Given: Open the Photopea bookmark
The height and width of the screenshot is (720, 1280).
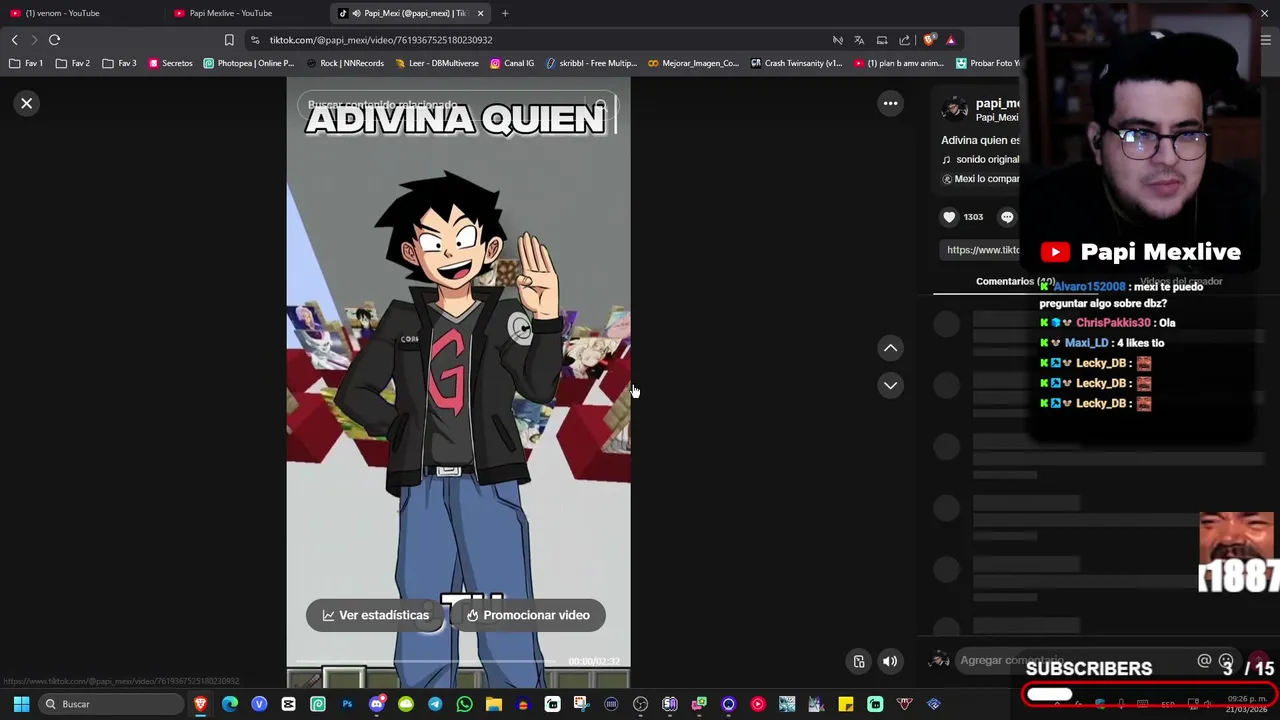Looking at the screenshot, I should 249,63.
